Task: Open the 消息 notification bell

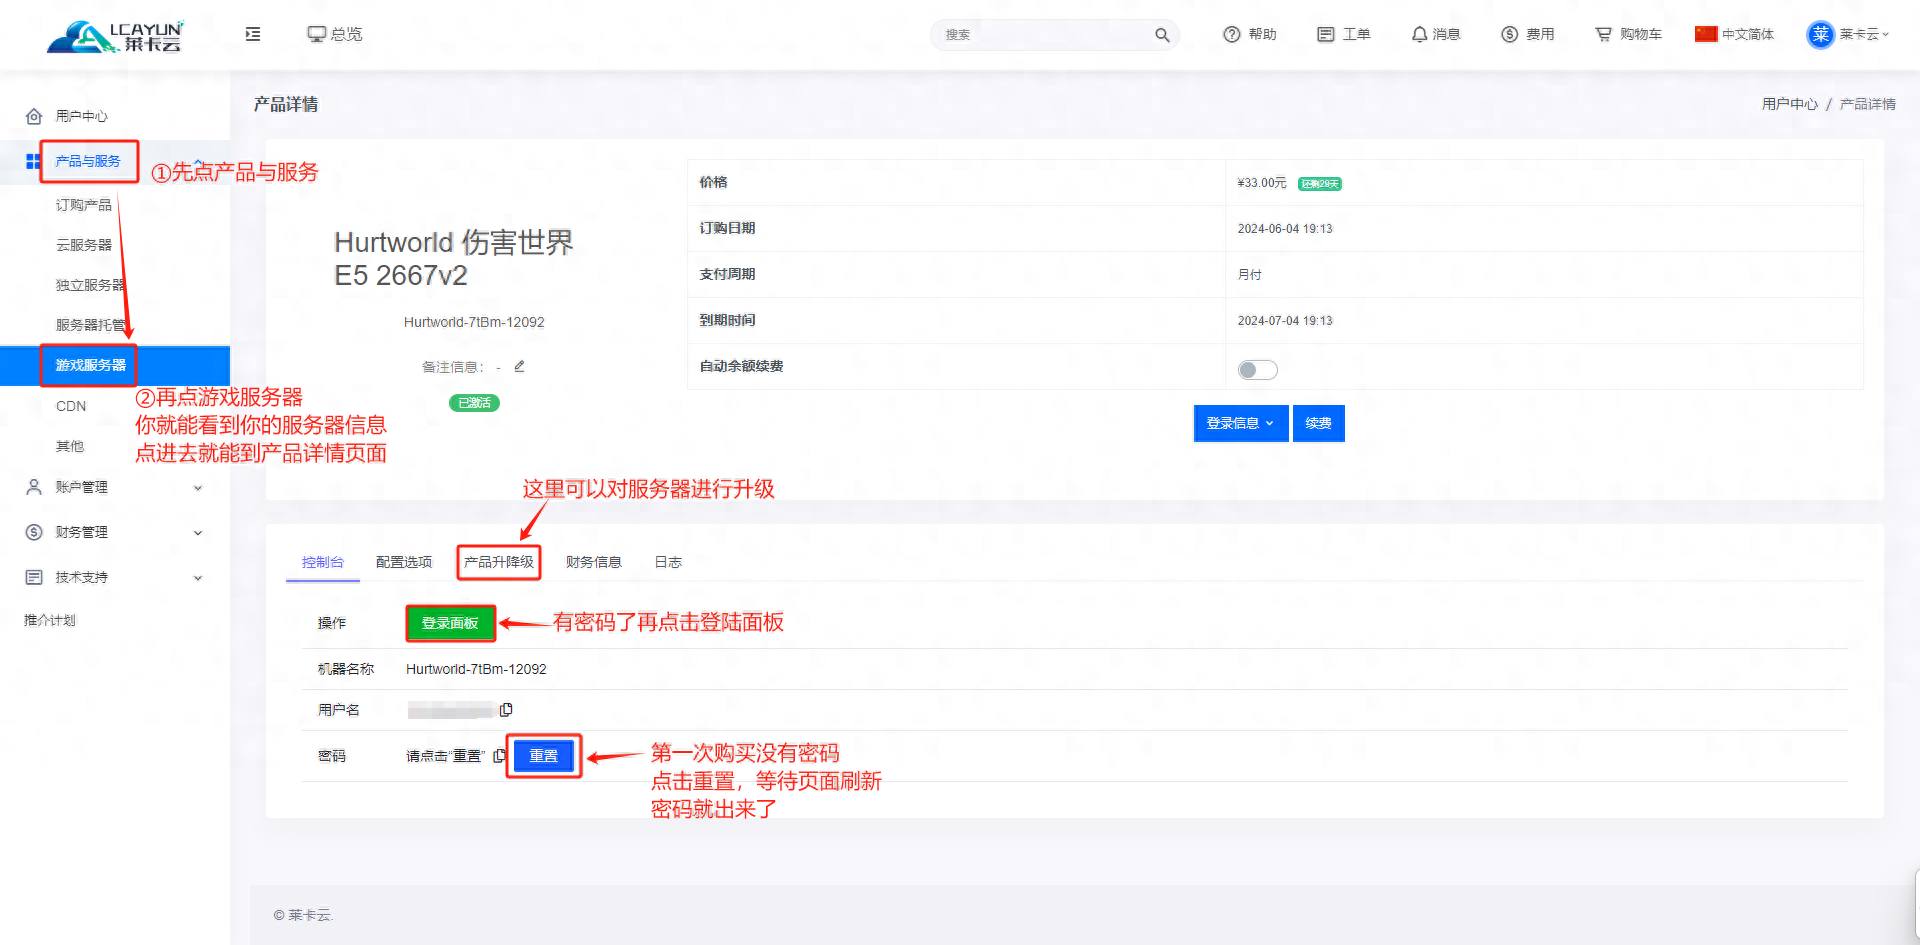Action: 1419,34
